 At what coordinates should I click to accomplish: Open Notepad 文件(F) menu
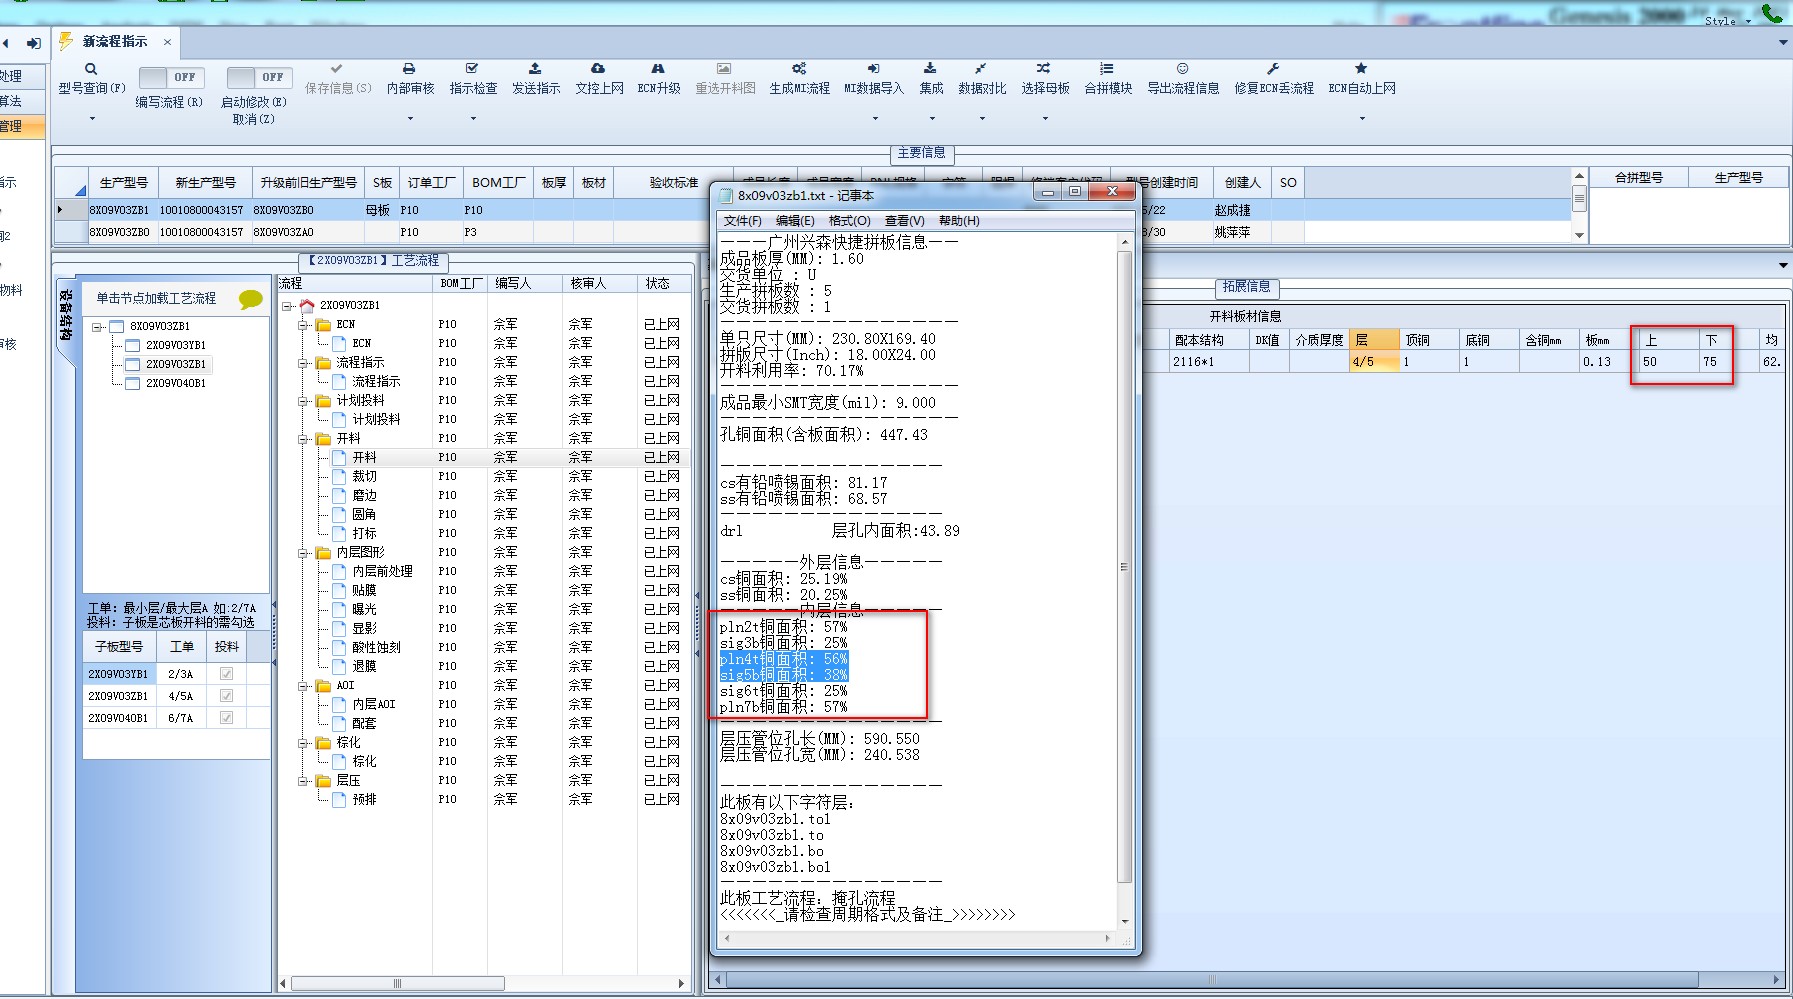click(742, 221)
